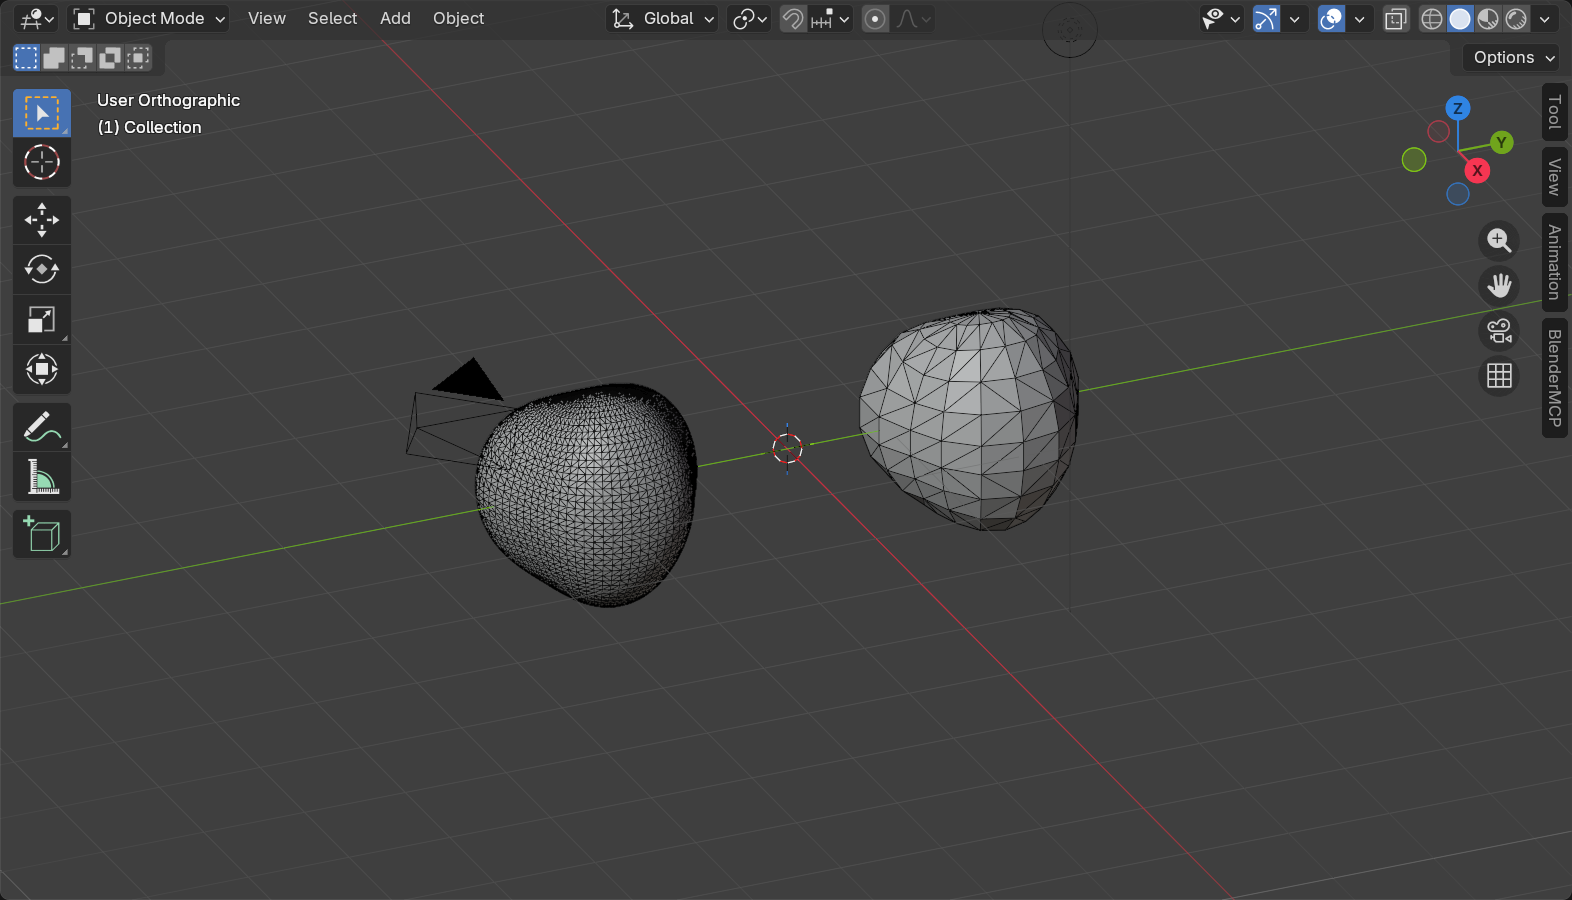
Task: Click the Z axis on navigation gizmo
Action: click(x=1458, y=108)
